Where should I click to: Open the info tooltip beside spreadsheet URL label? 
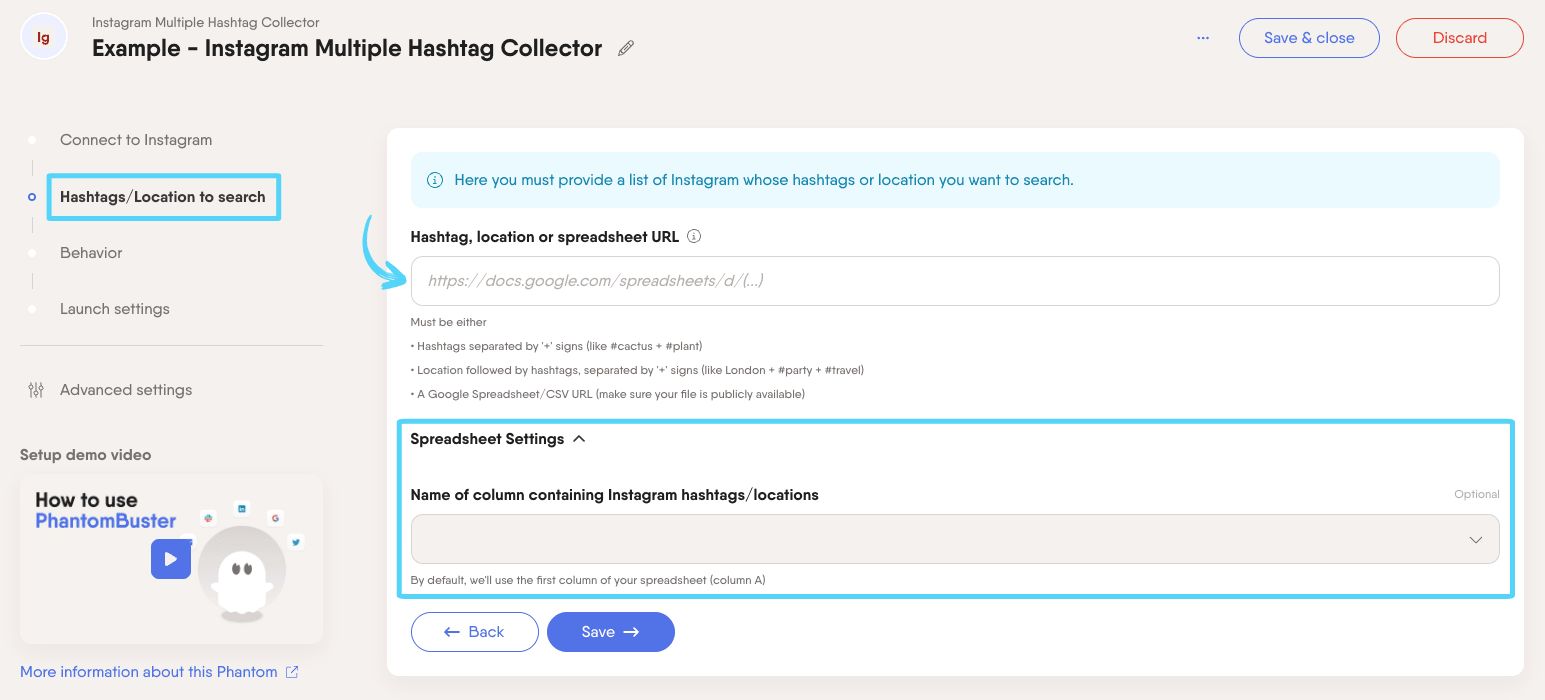pyautogui.click(x=694, y=237)
